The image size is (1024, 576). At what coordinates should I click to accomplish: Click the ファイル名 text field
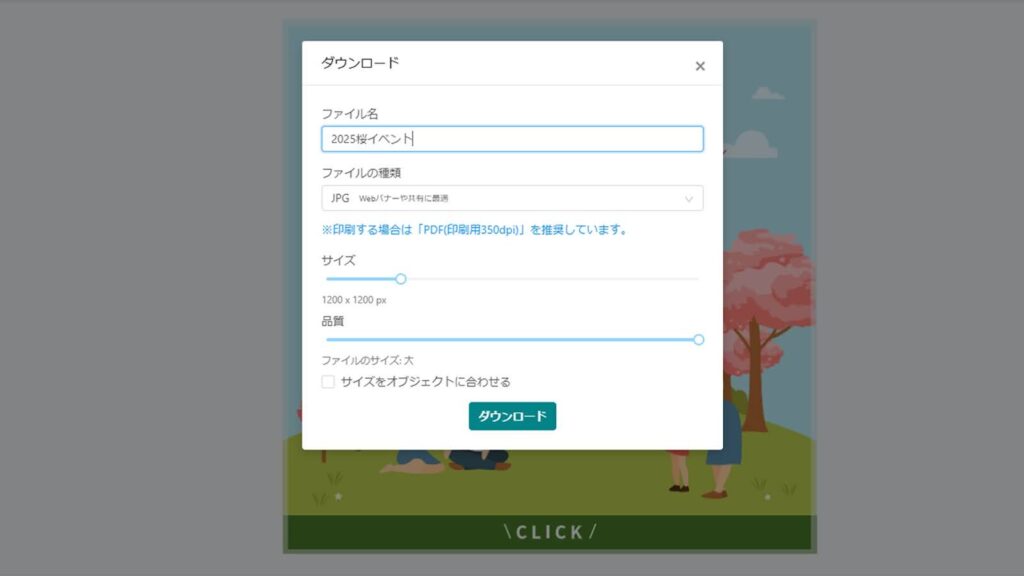[x=512, y=139]
